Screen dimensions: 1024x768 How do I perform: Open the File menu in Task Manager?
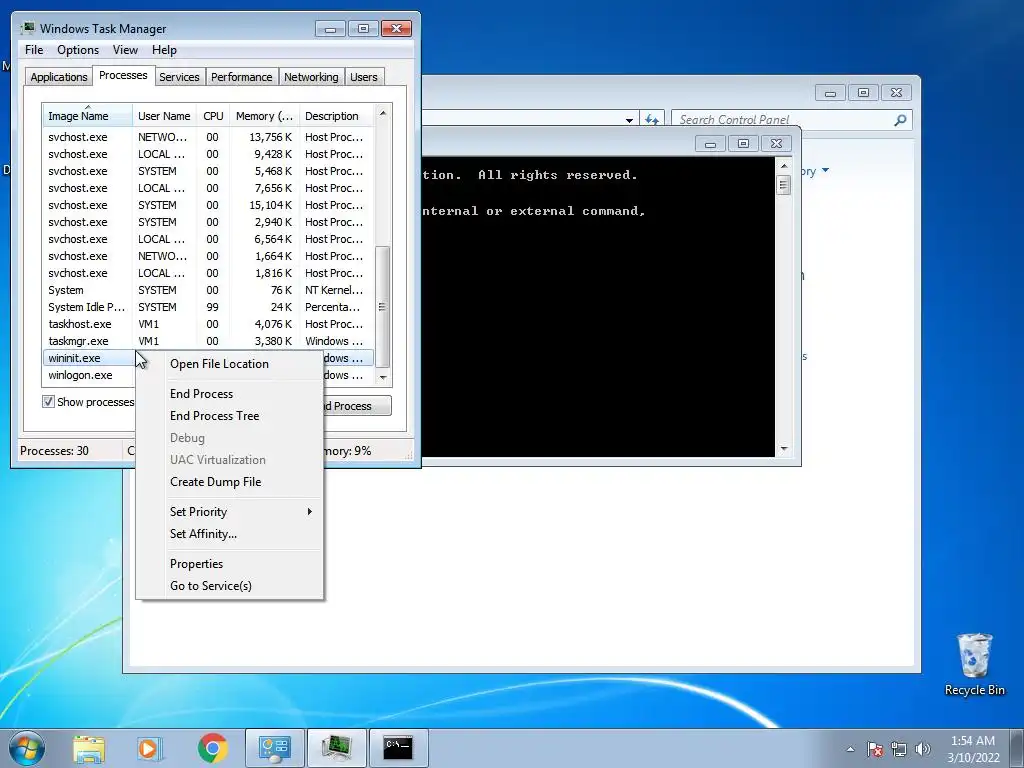coord(34,50)
